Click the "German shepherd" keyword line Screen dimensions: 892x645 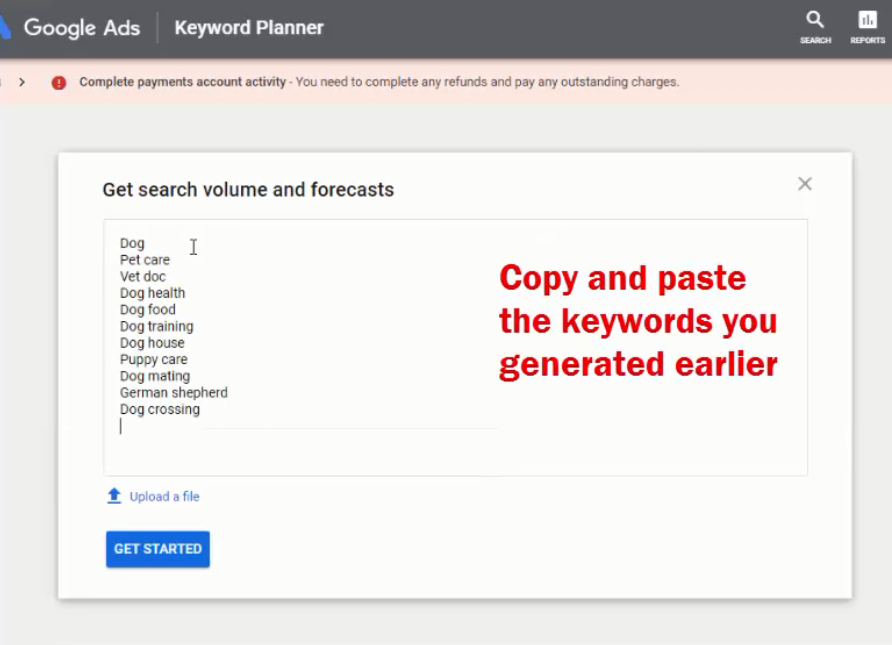tap(173, 393)
